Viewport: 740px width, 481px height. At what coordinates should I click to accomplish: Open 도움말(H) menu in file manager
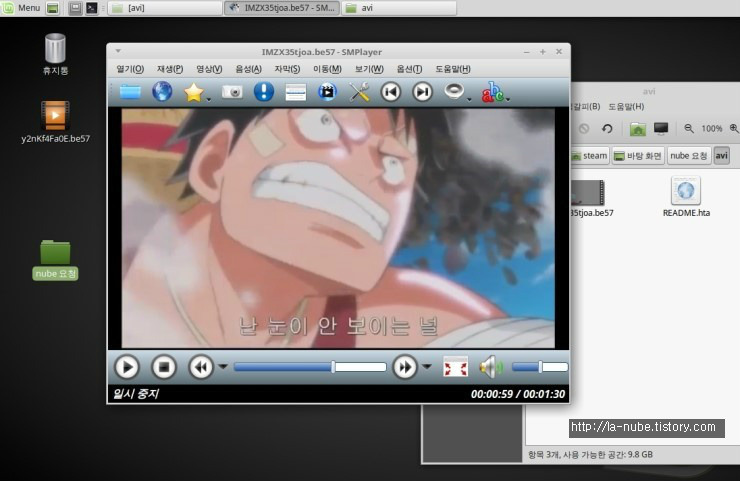626,107
